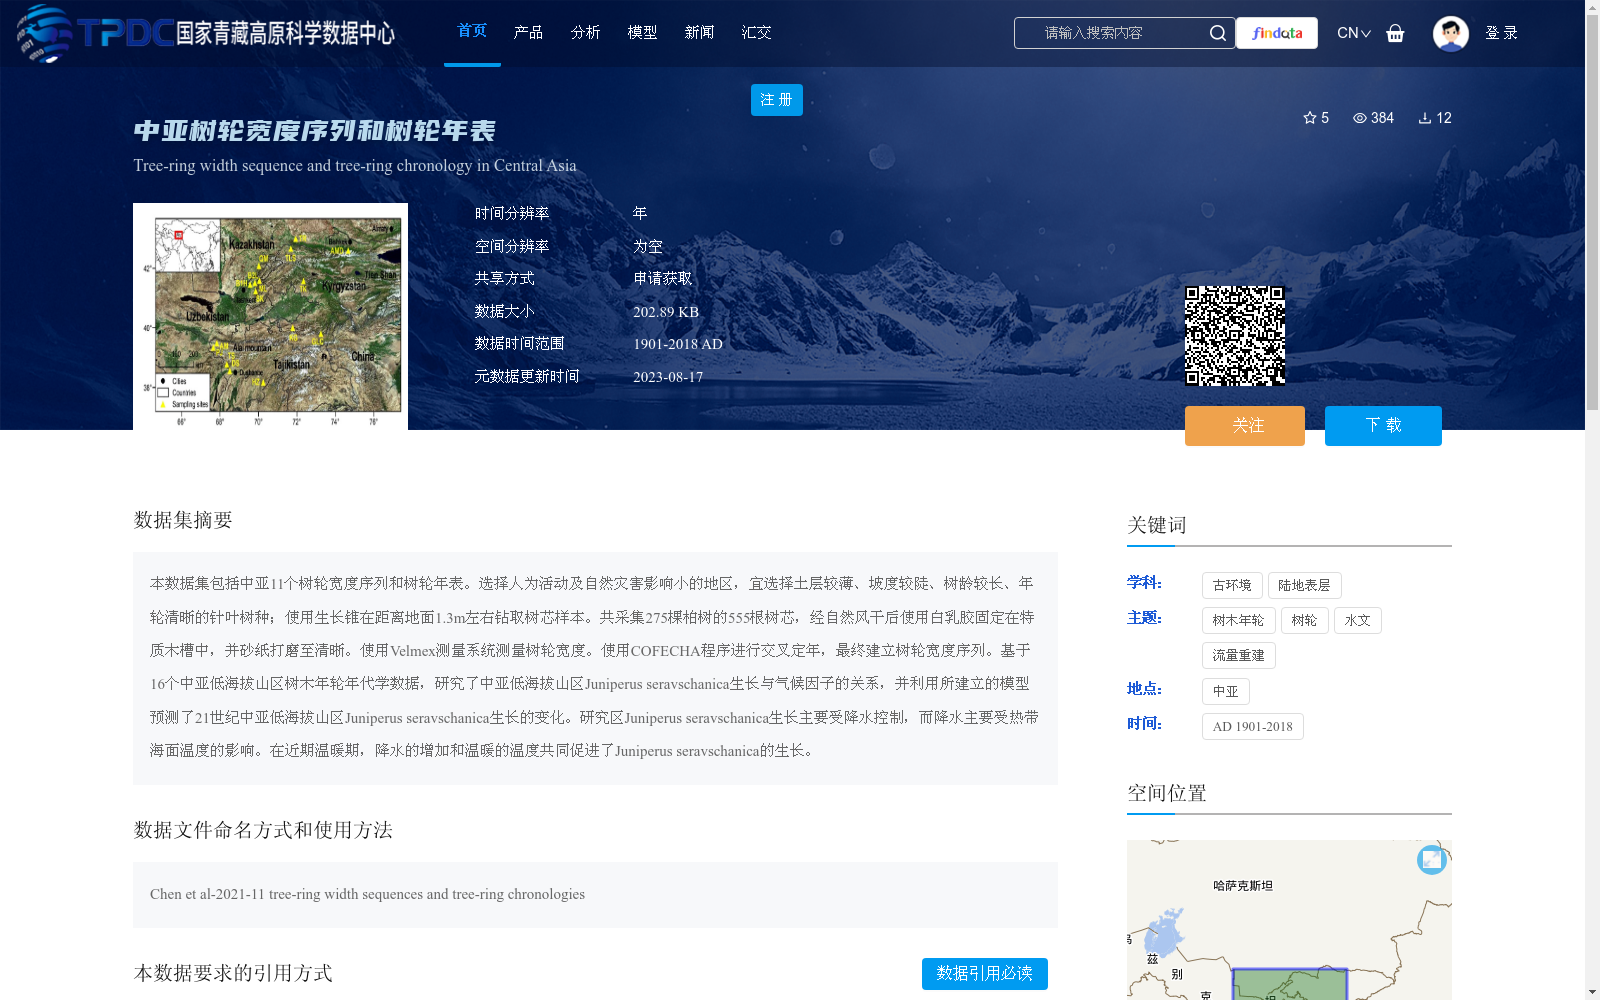The image size is (1600, 1000).
Task: Click the 数据文件命名方式和使用方法 heading
Action: [263, 830]
